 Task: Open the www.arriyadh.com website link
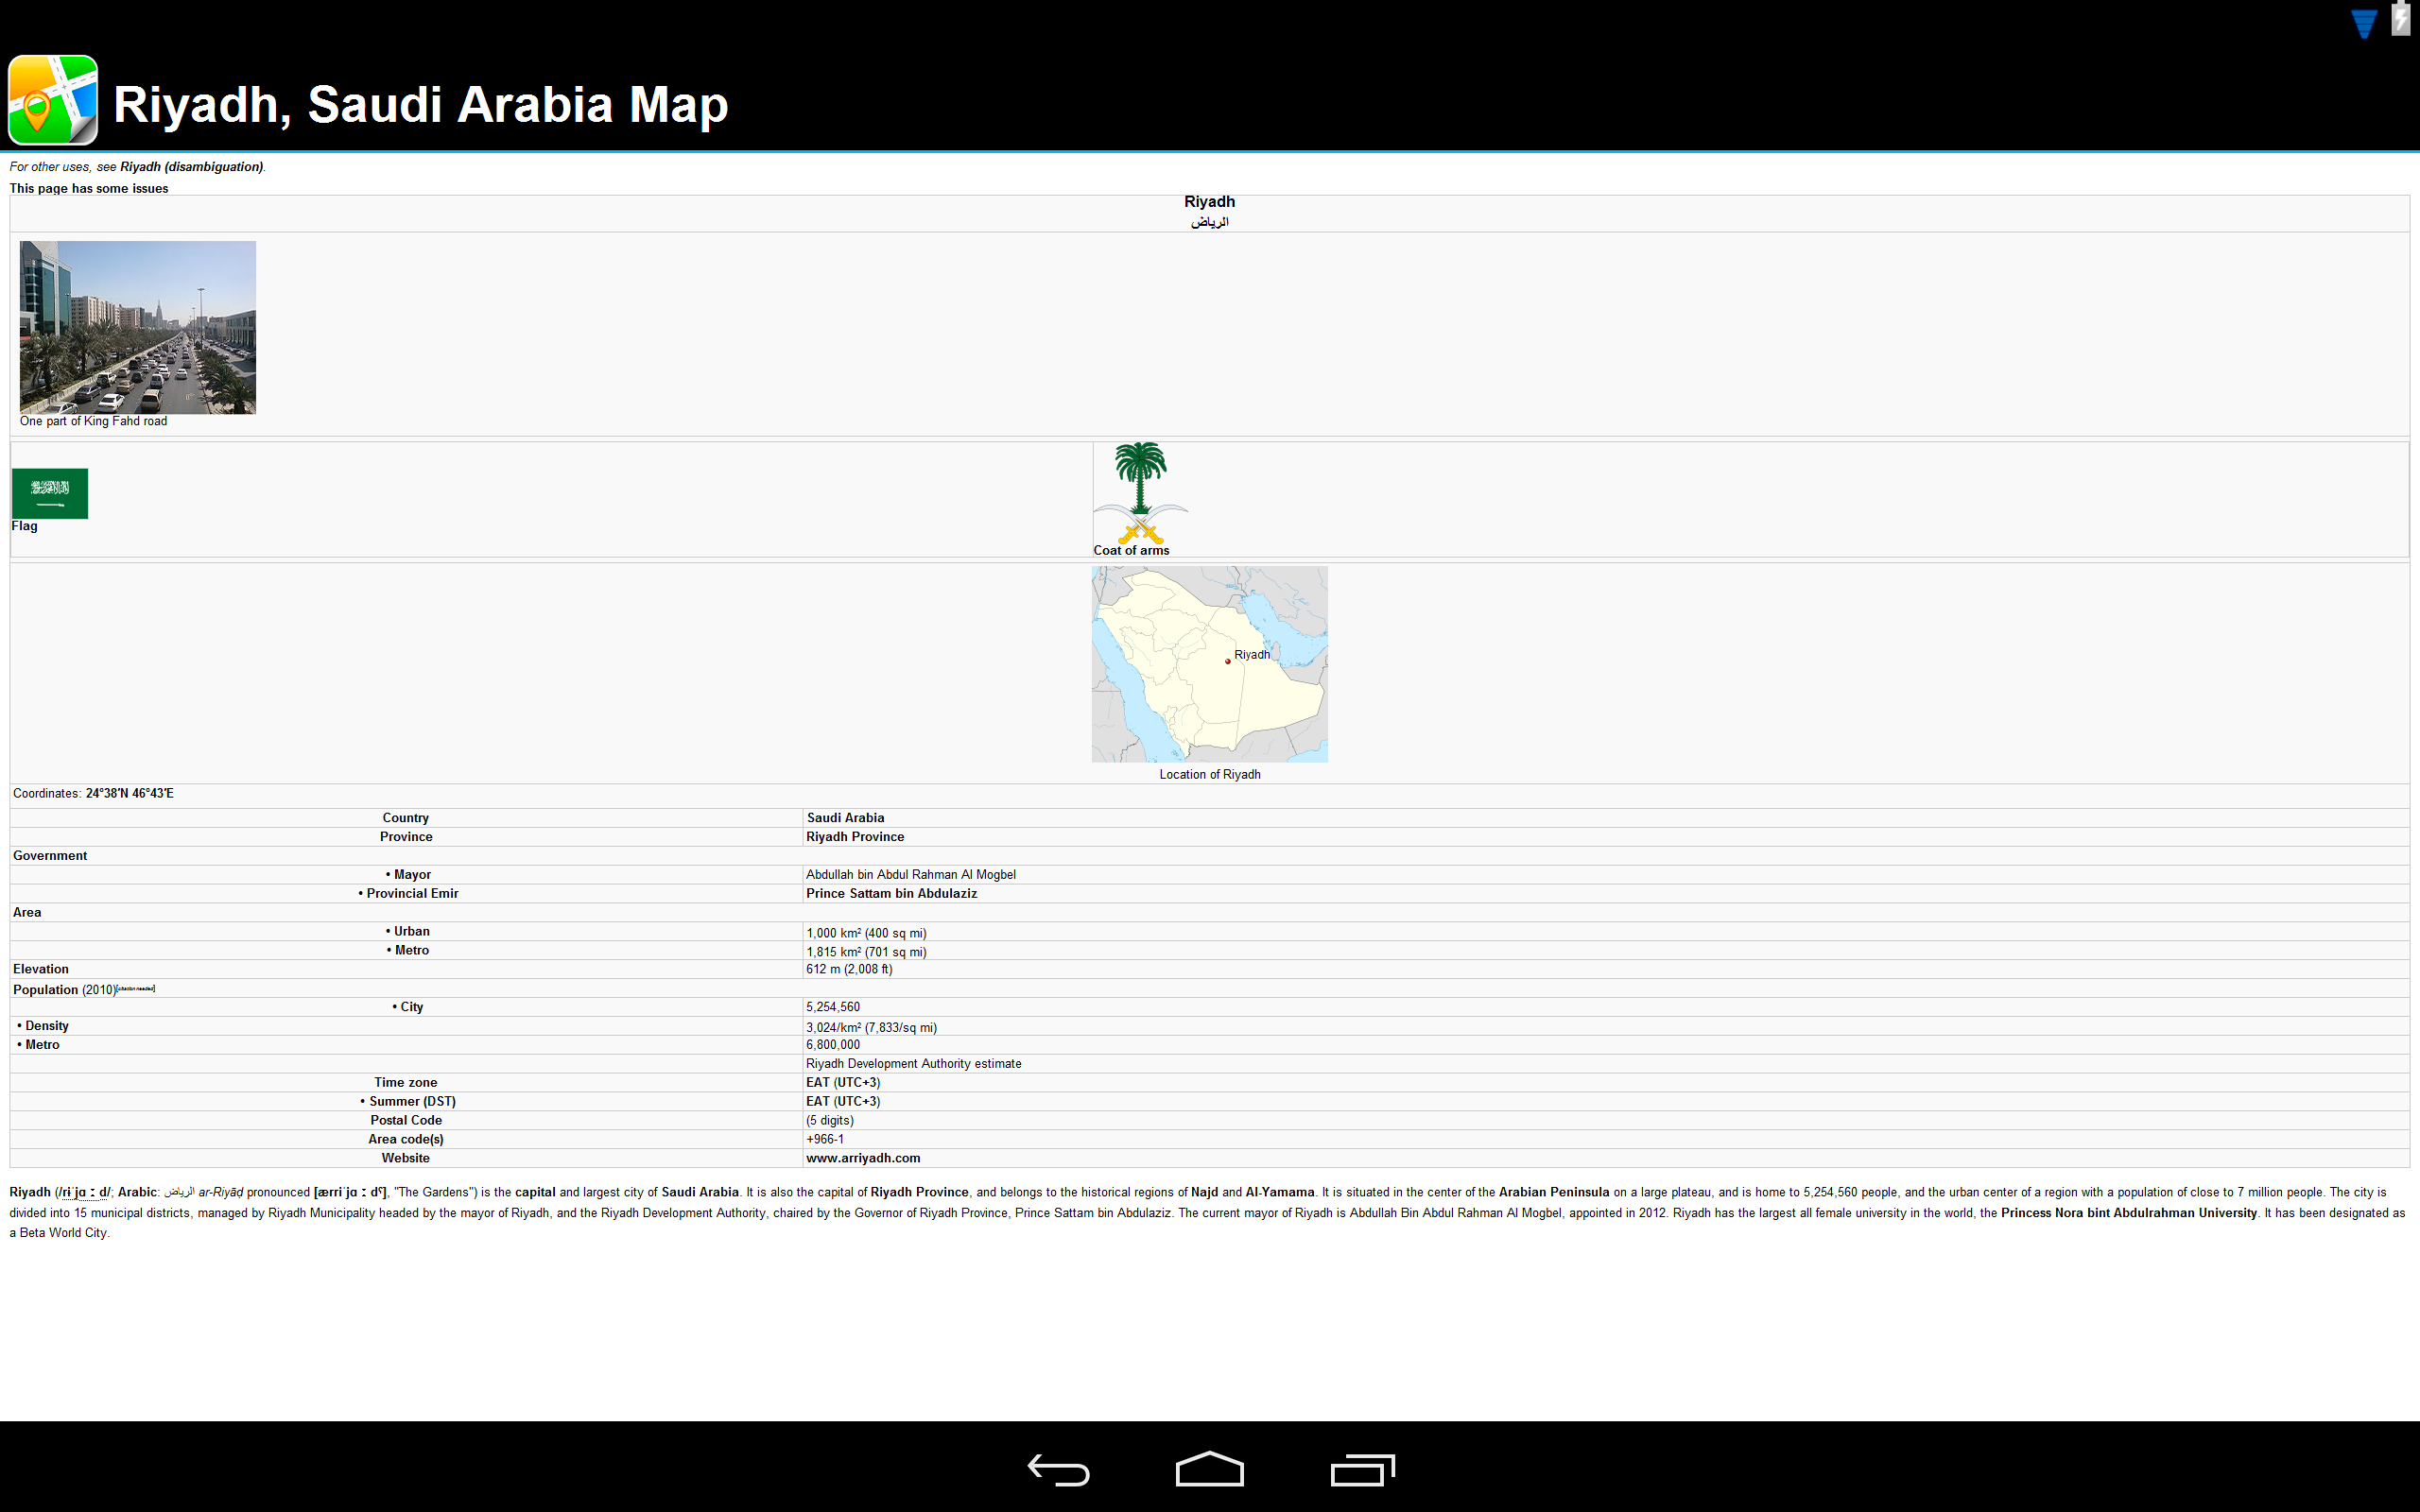point(862,1158)
